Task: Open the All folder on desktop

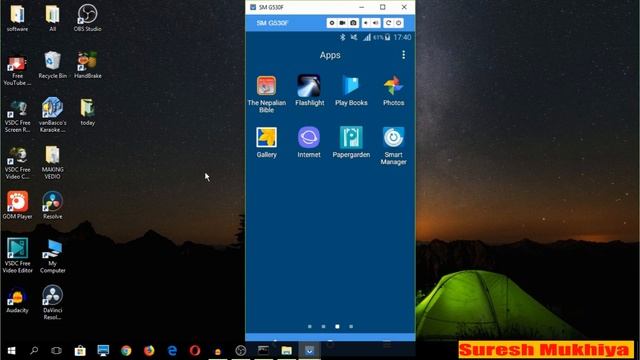Action: 53,18
